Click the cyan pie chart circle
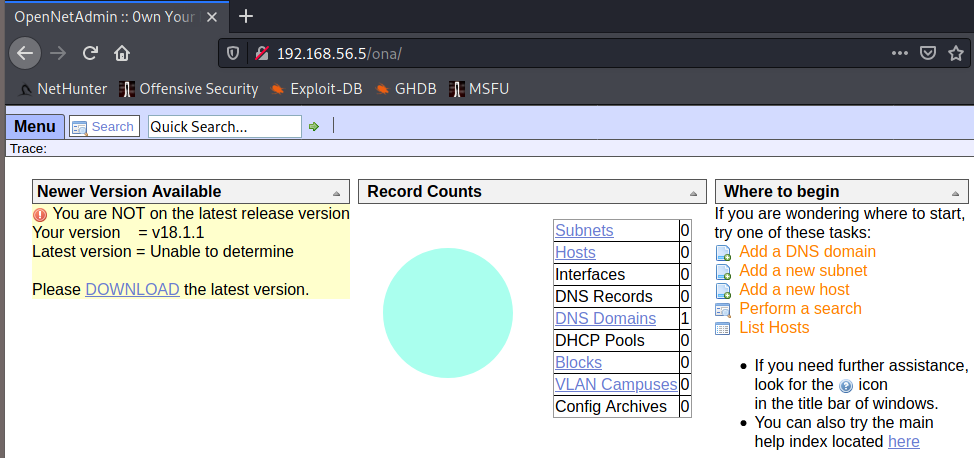Image resolution: width=974 pixels, height=458 pixels. click(448, 313)
